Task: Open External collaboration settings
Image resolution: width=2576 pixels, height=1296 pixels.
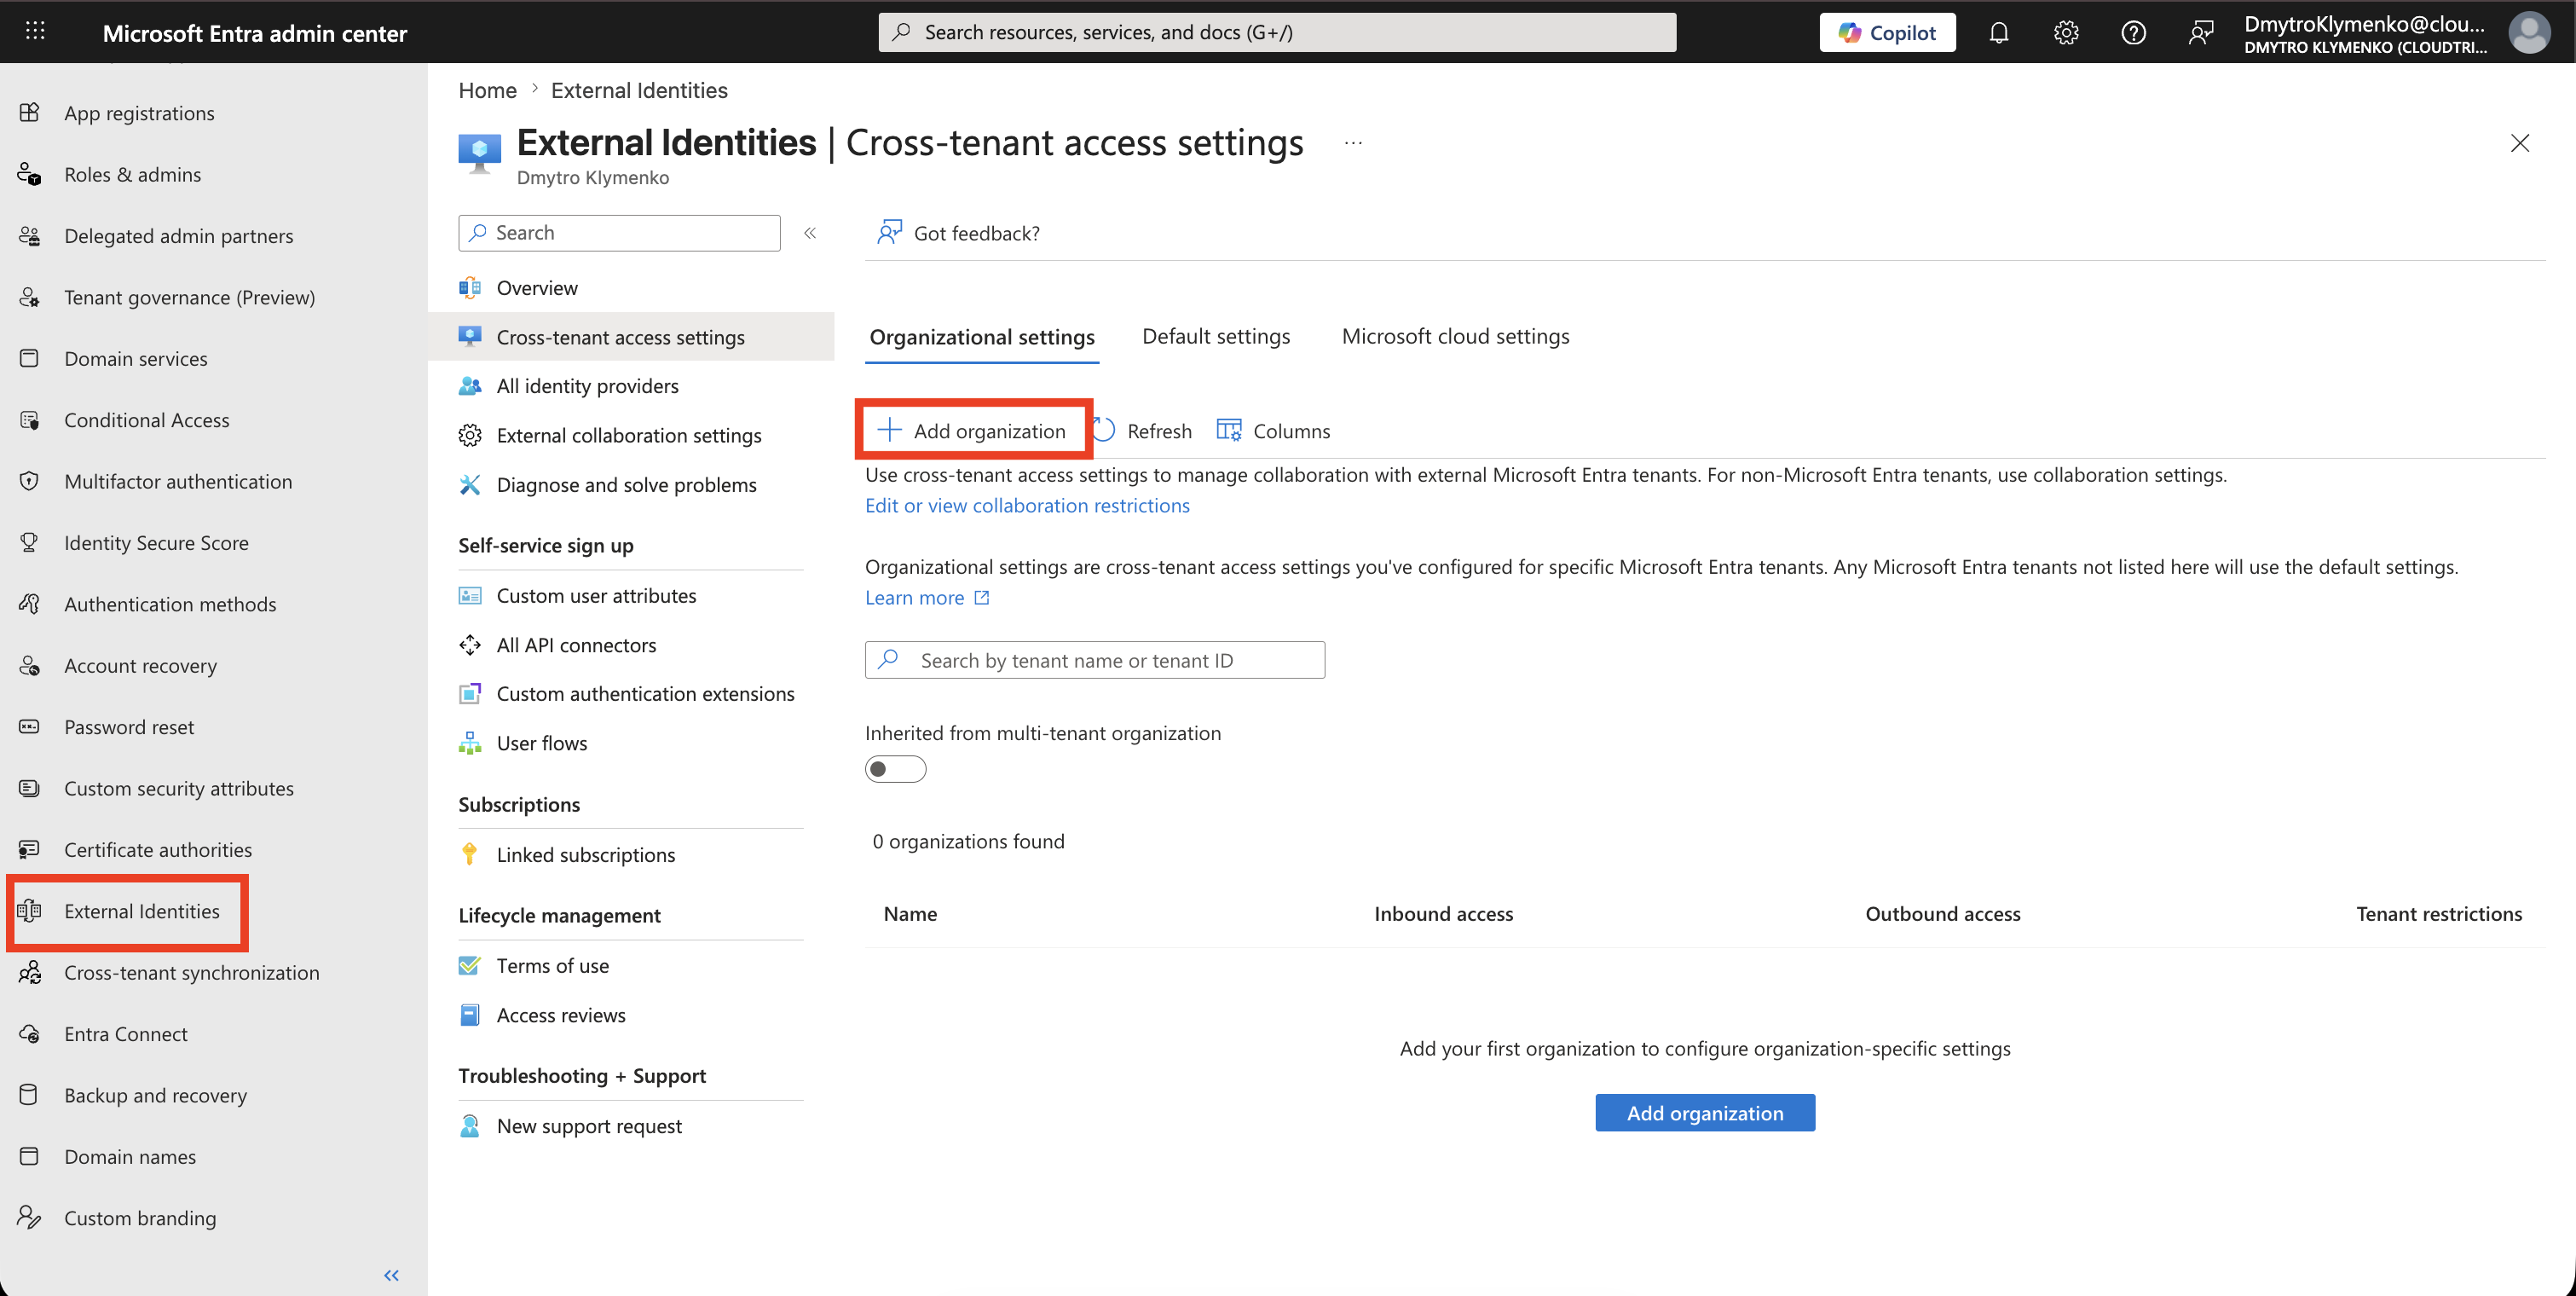Action: [628, 435]
